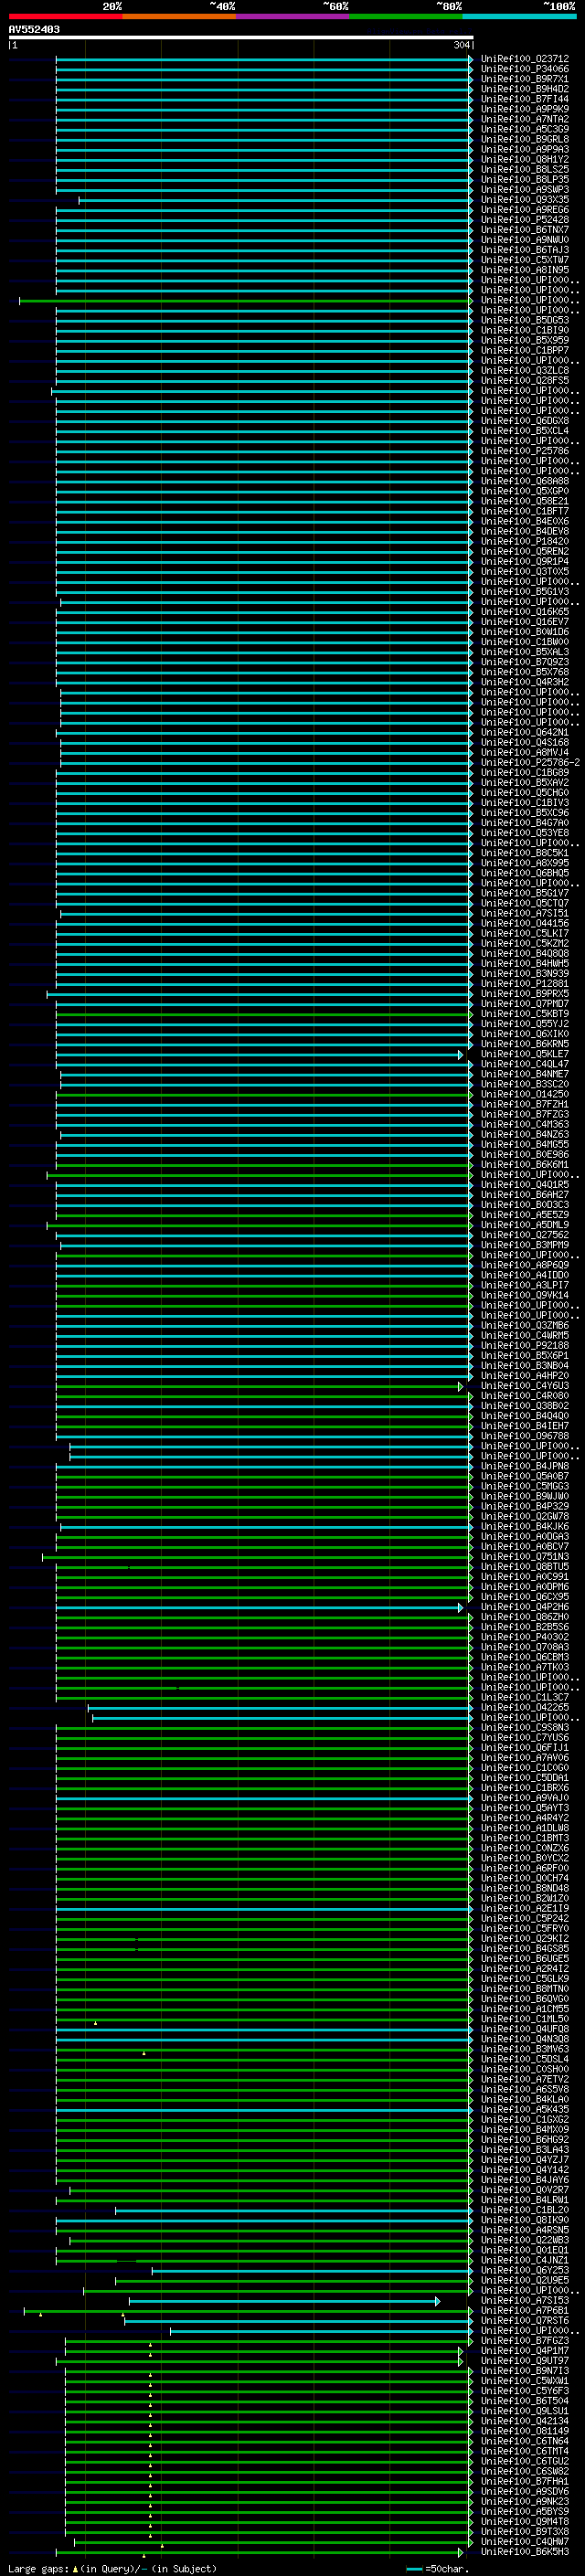Select label UniRef100_Q9R1P4

525,561
